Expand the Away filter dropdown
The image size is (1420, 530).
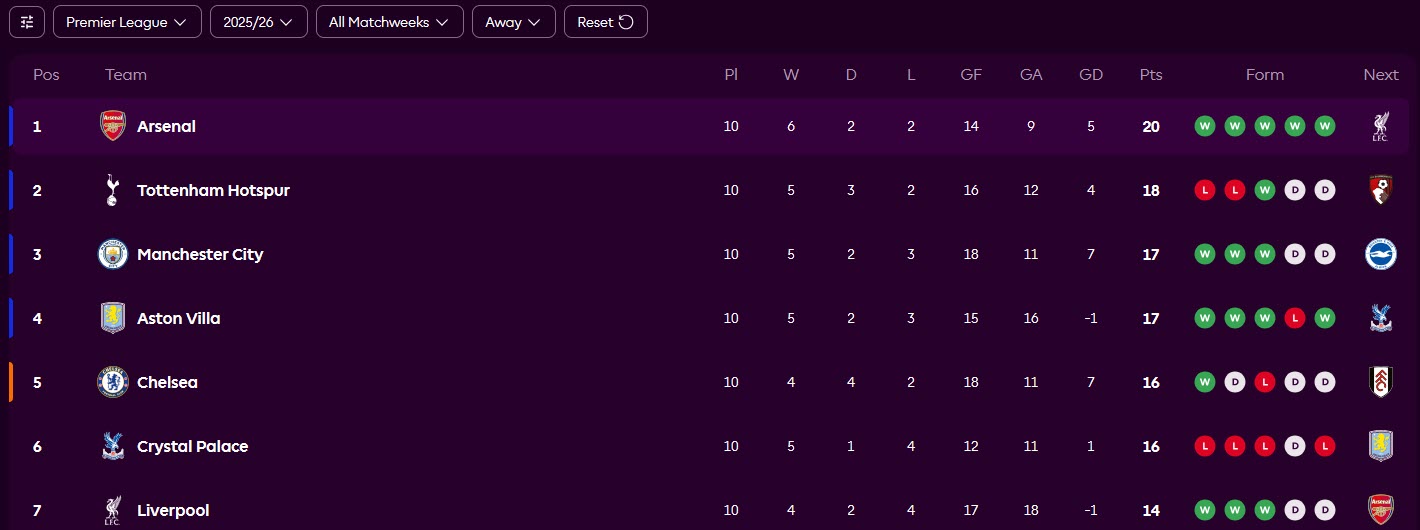point(513,22)
